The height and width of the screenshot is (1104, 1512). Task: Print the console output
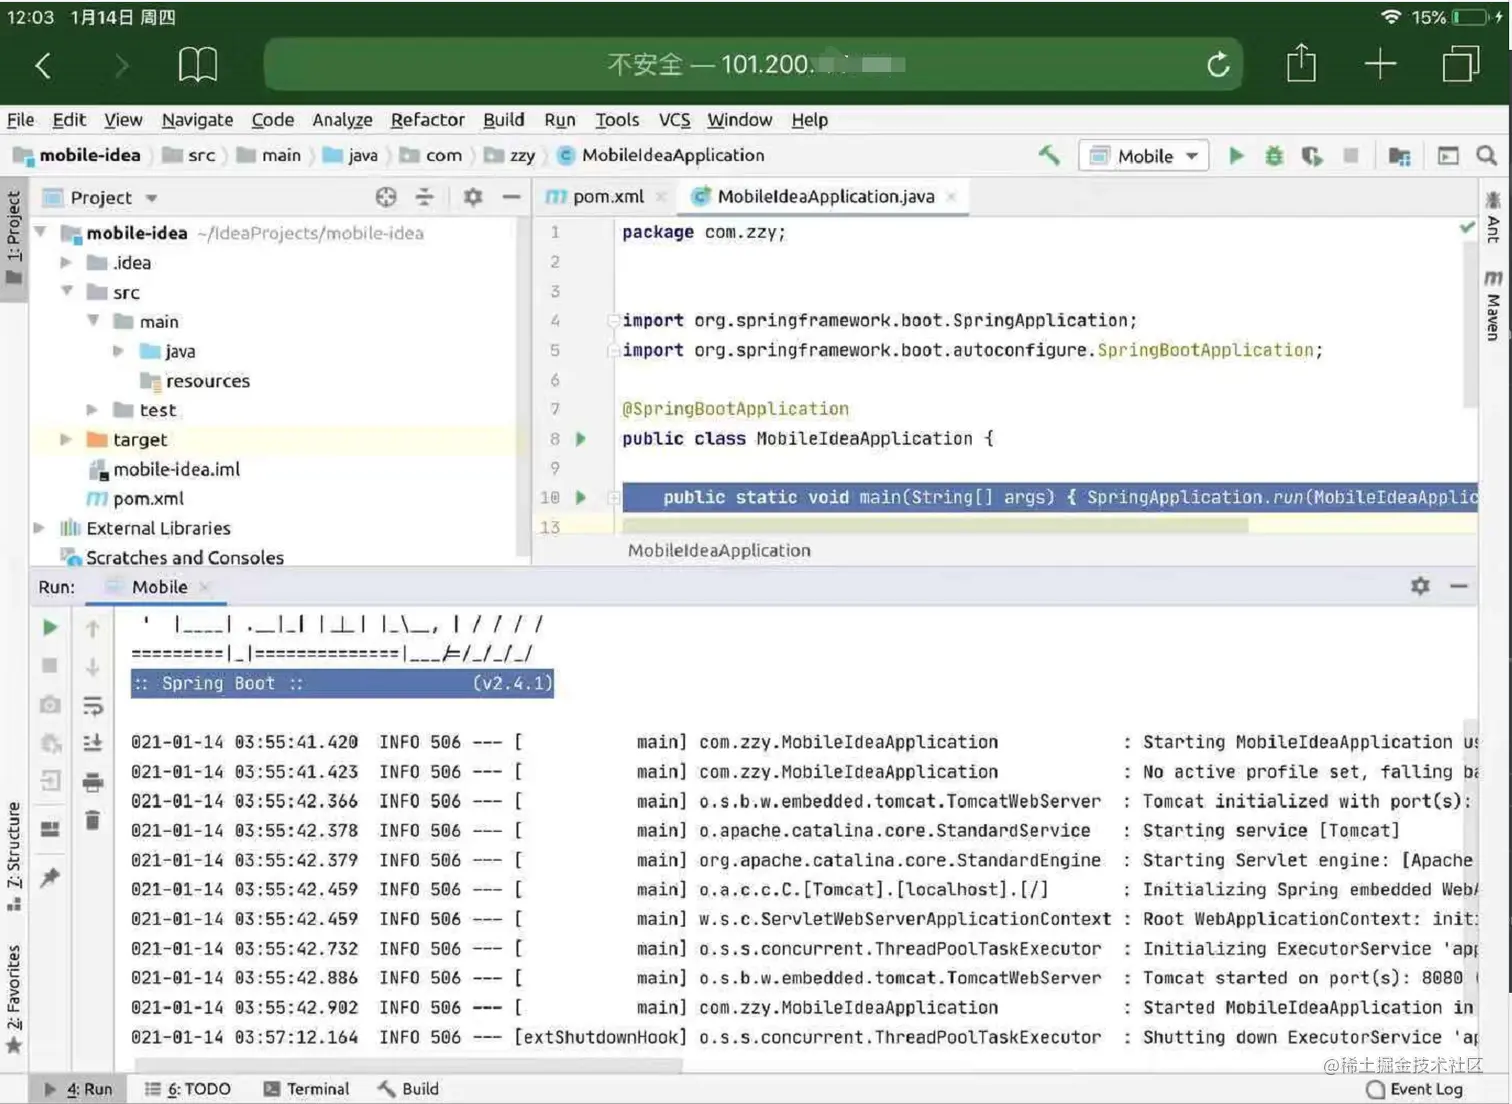(92, 781)
